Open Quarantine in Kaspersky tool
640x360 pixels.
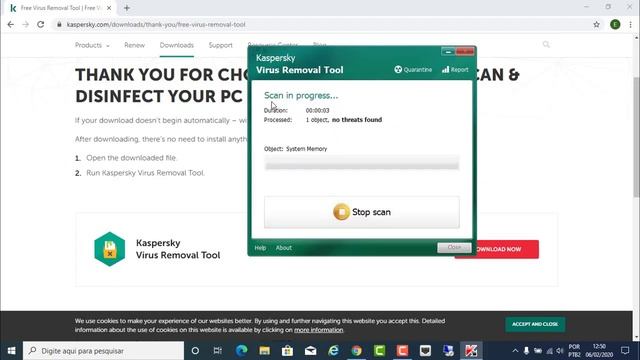pos(413,70)
